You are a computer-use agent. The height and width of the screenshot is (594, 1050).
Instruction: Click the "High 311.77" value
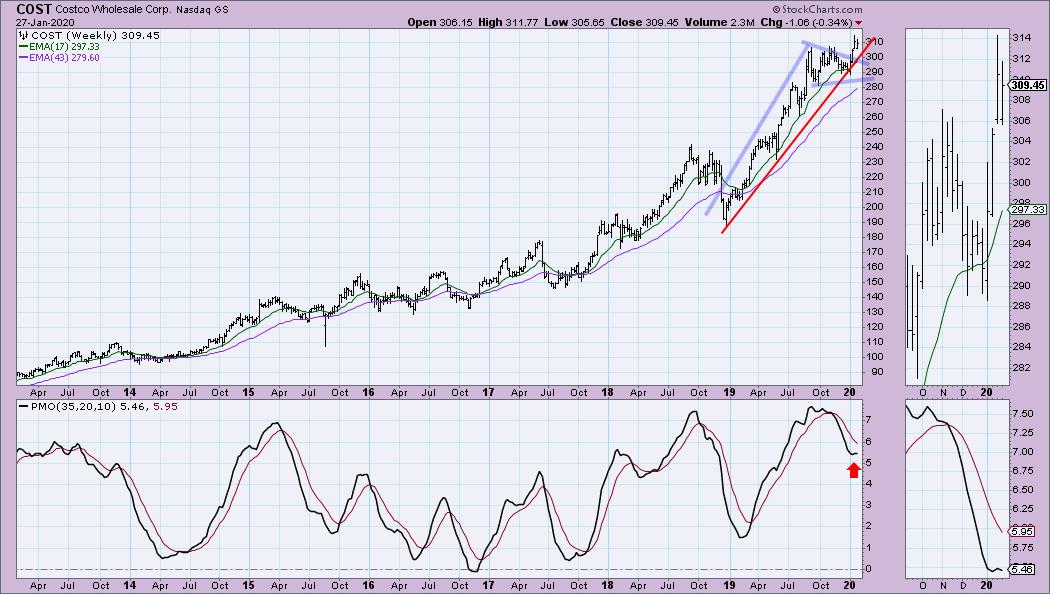tap(508, 22)
